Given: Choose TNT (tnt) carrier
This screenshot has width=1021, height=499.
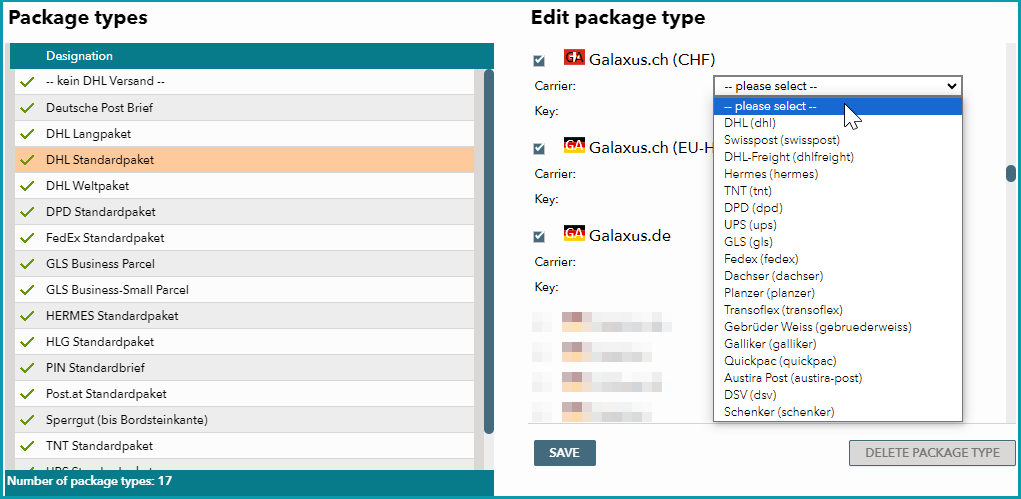Looking at the screenshot, I should (x=837, y=191).
